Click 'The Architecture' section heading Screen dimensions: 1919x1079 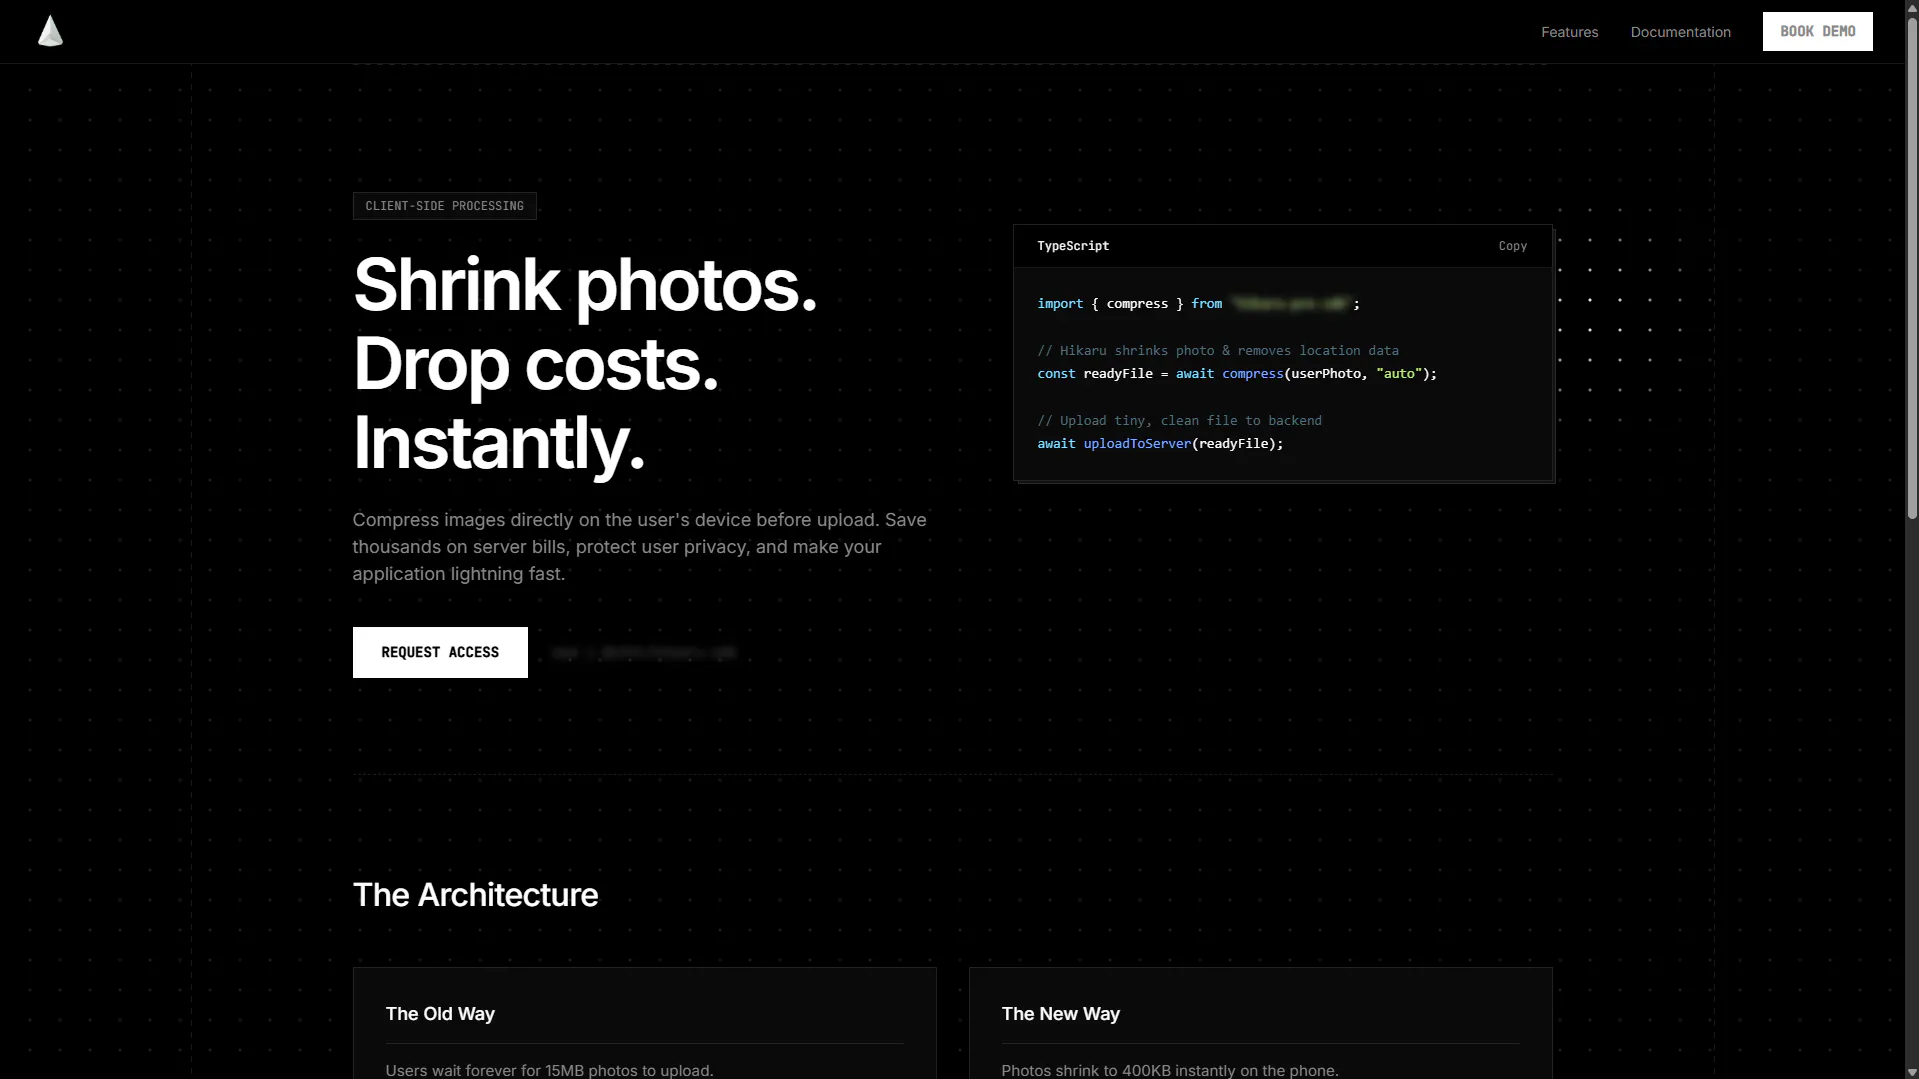475,895
